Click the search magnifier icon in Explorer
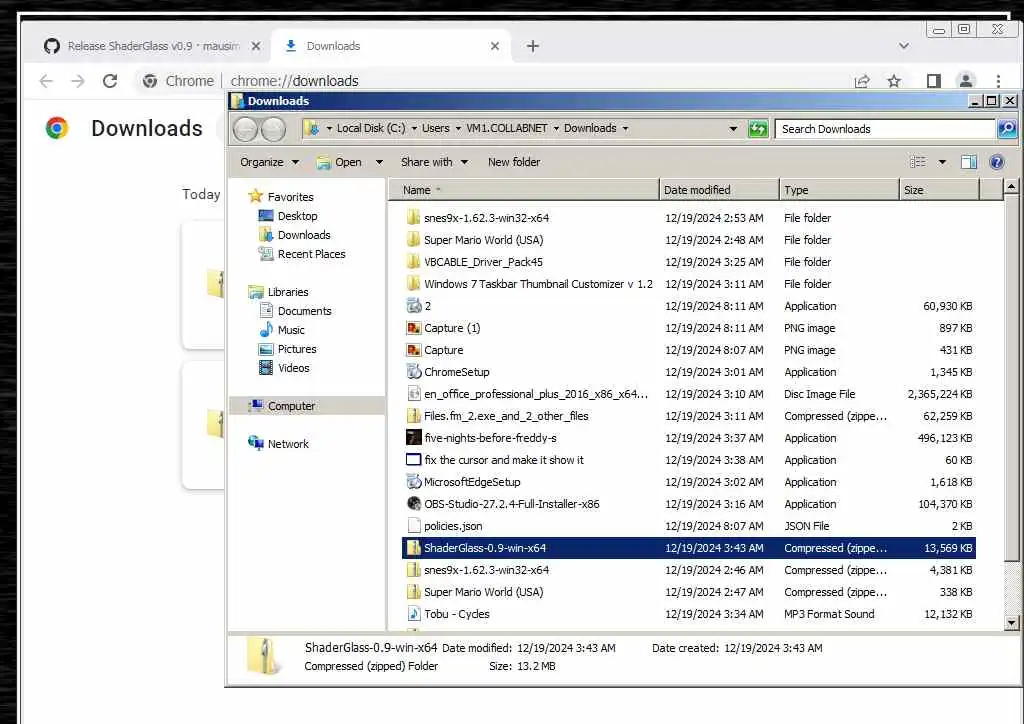This screenshot has width=1024, height=724. tap(1007, 129)
